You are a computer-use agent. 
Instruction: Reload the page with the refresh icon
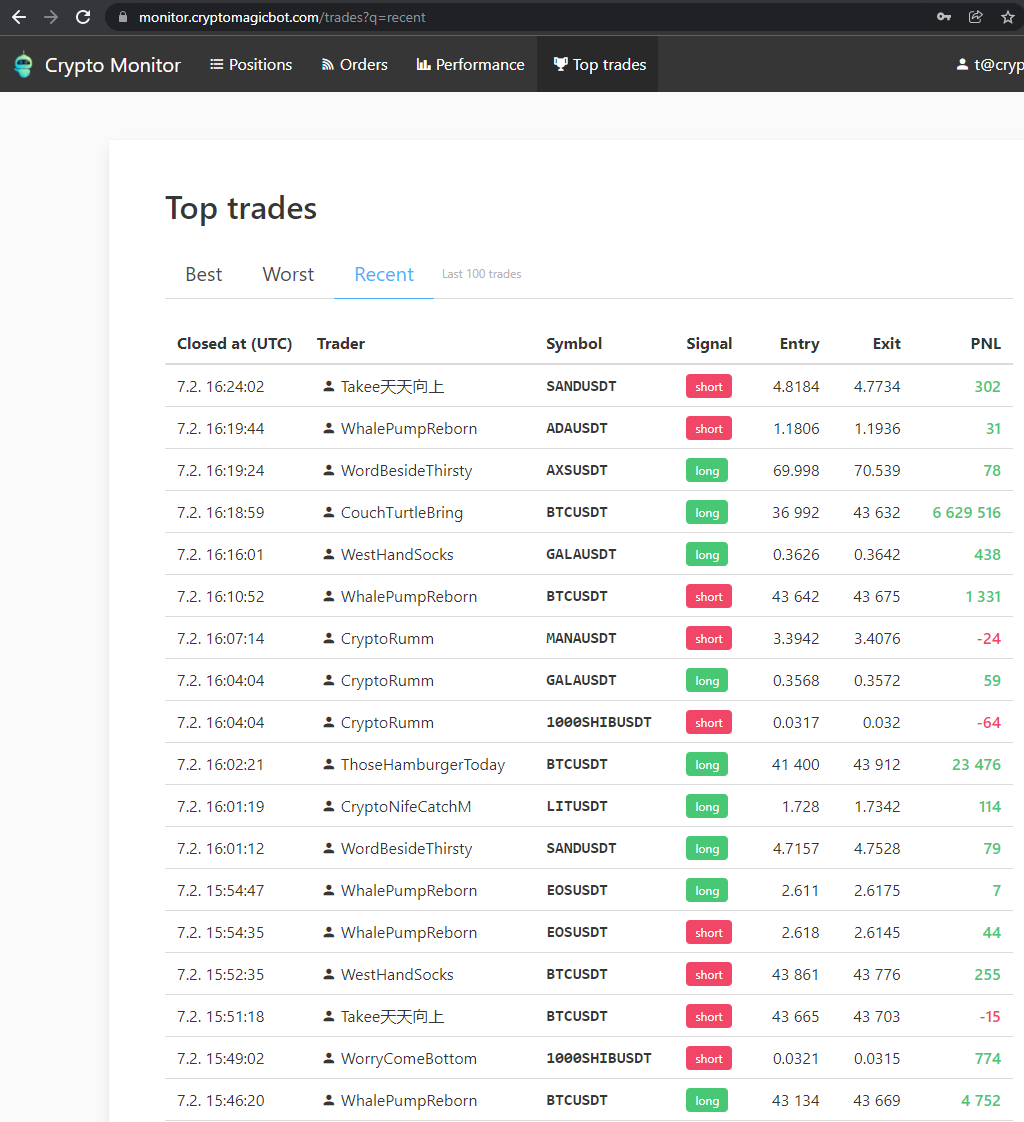(x=83, y=17)
